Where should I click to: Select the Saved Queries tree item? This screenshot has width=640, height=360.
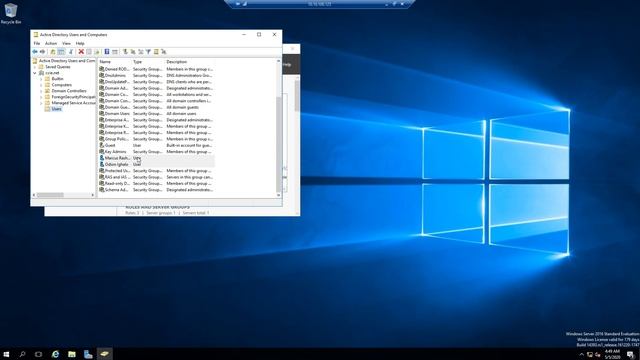[58, 67]
